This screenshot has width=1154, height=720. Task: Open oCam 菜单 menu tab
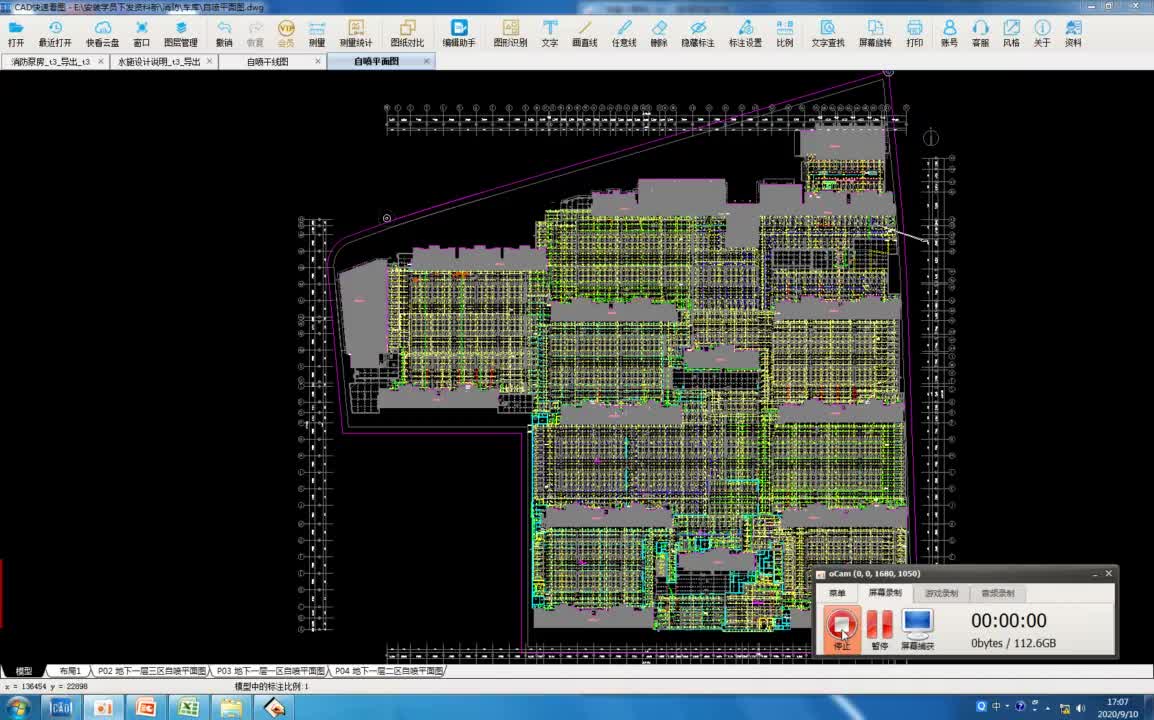click(837, 593)
